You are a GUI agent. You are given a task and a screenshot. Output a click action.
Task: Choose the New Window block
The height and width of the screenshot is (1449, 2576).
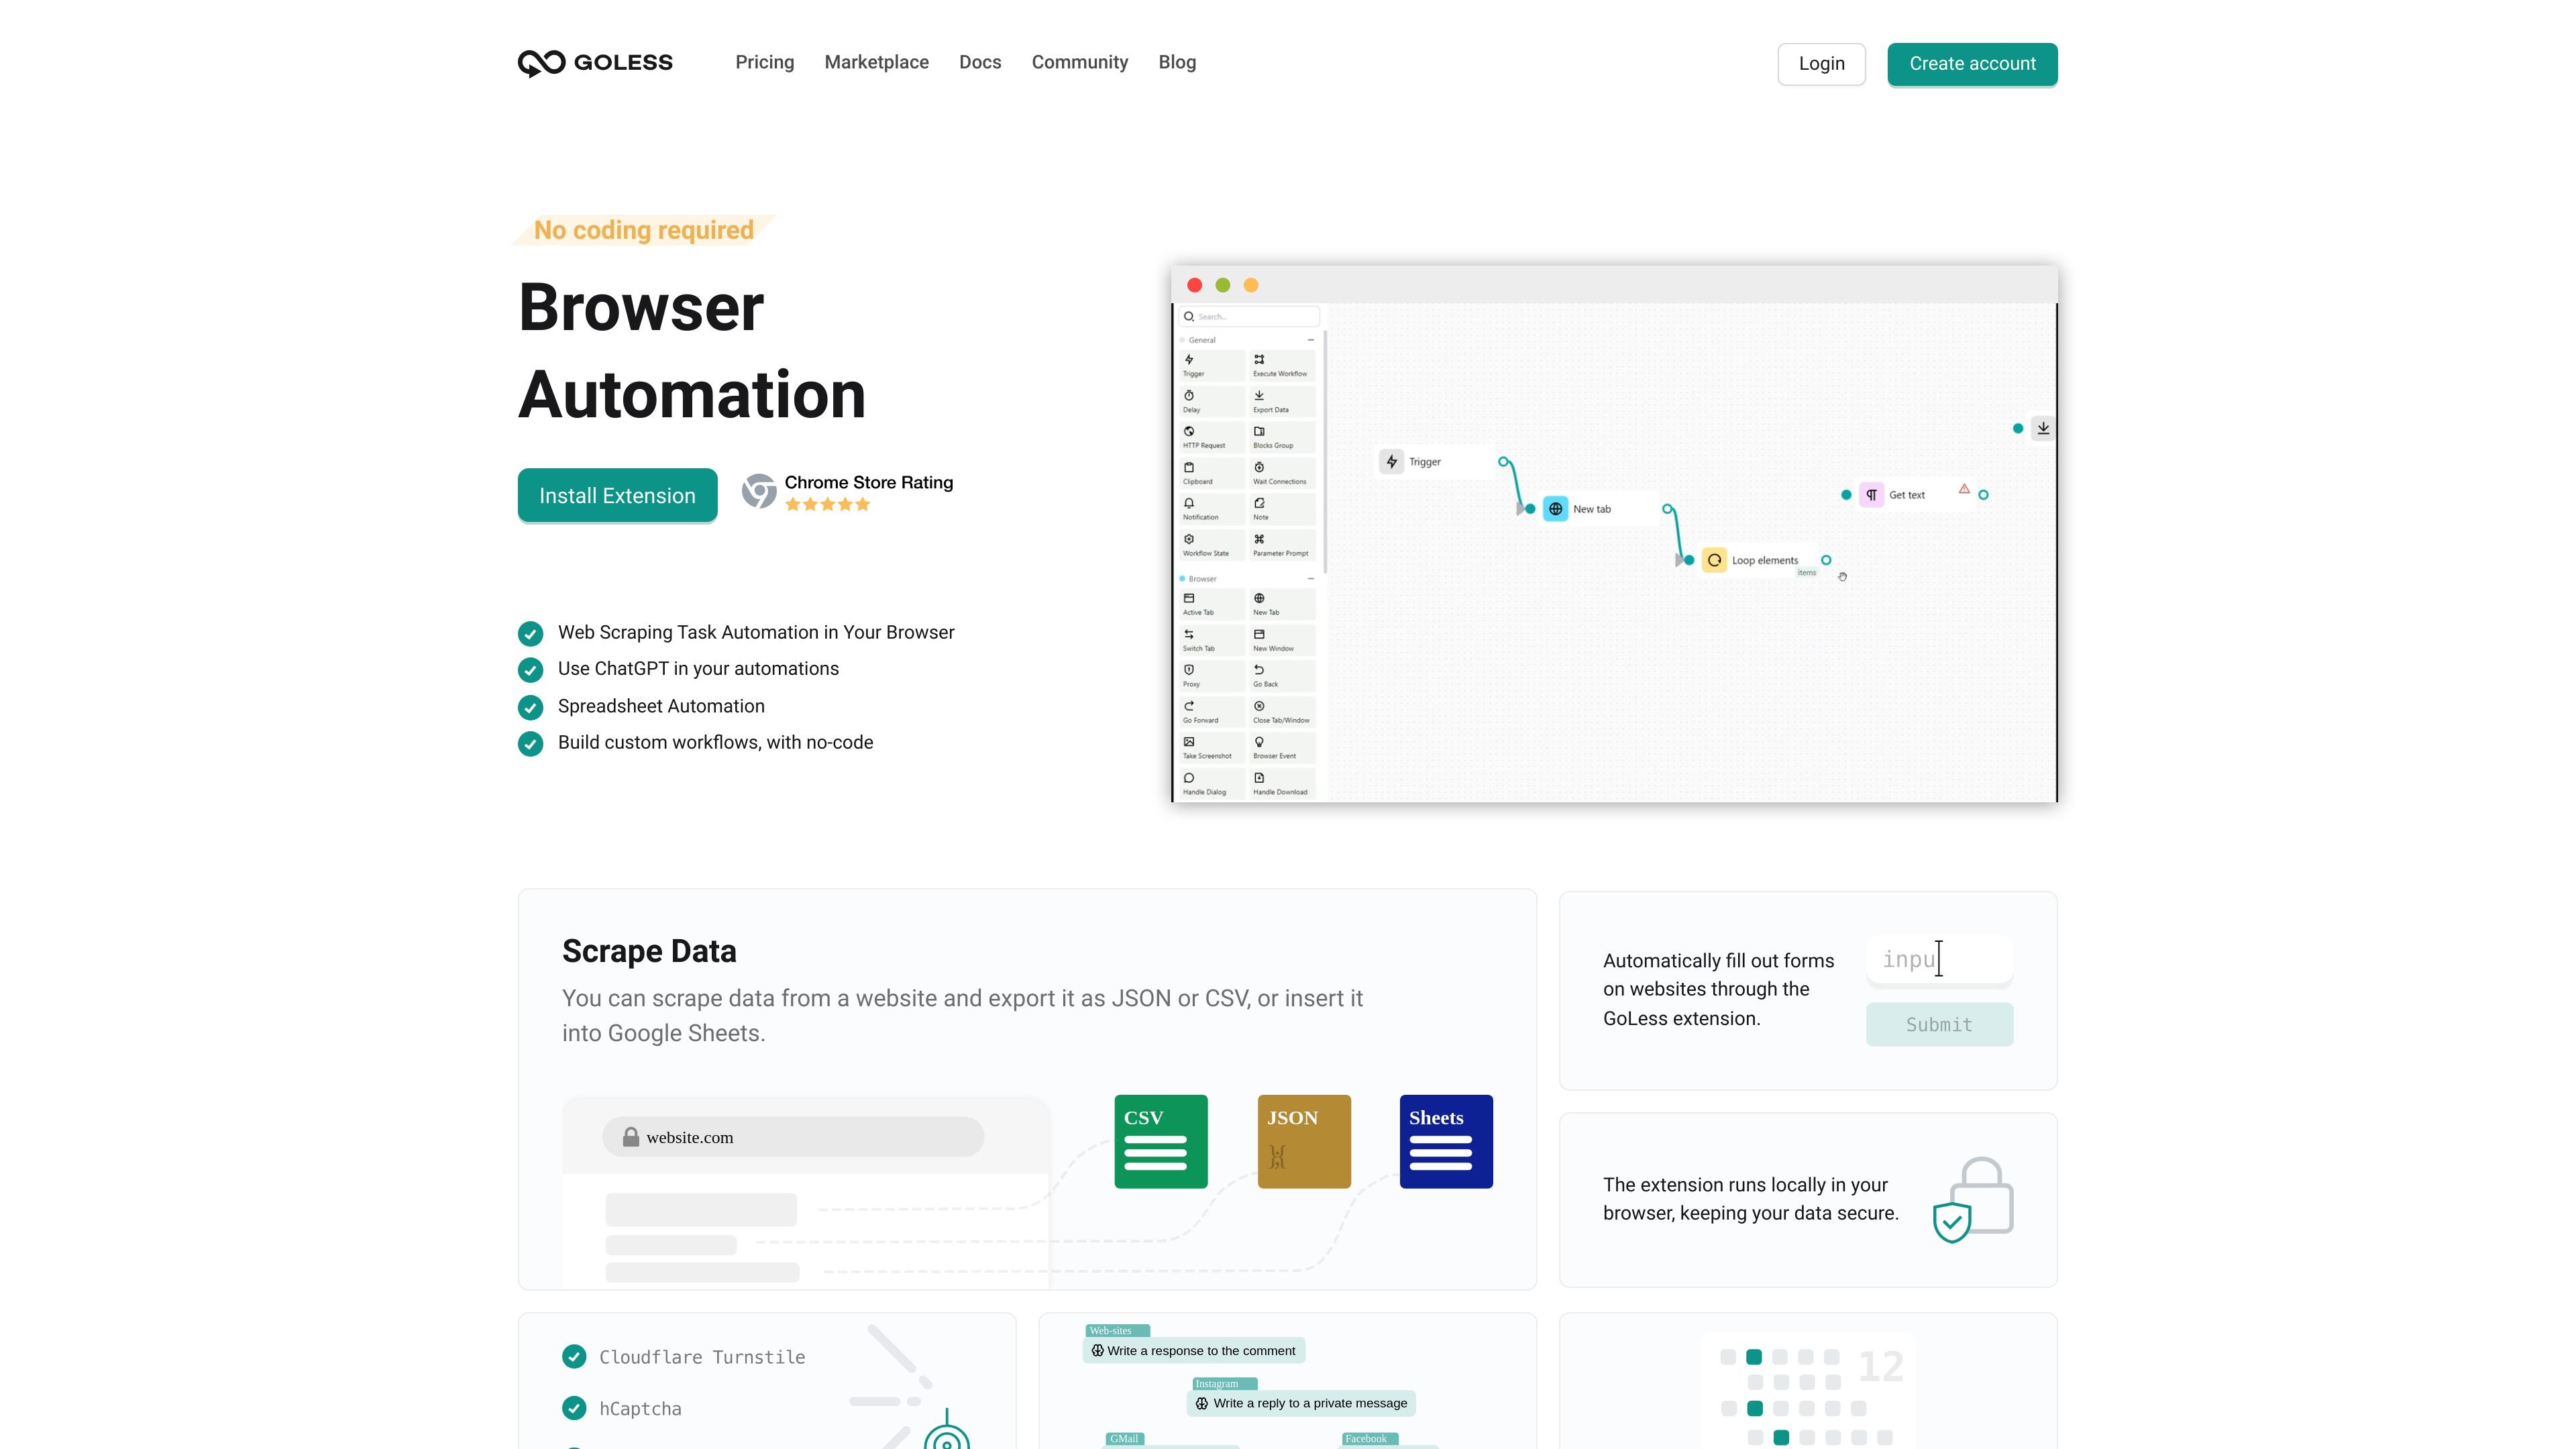(1282, 640)
